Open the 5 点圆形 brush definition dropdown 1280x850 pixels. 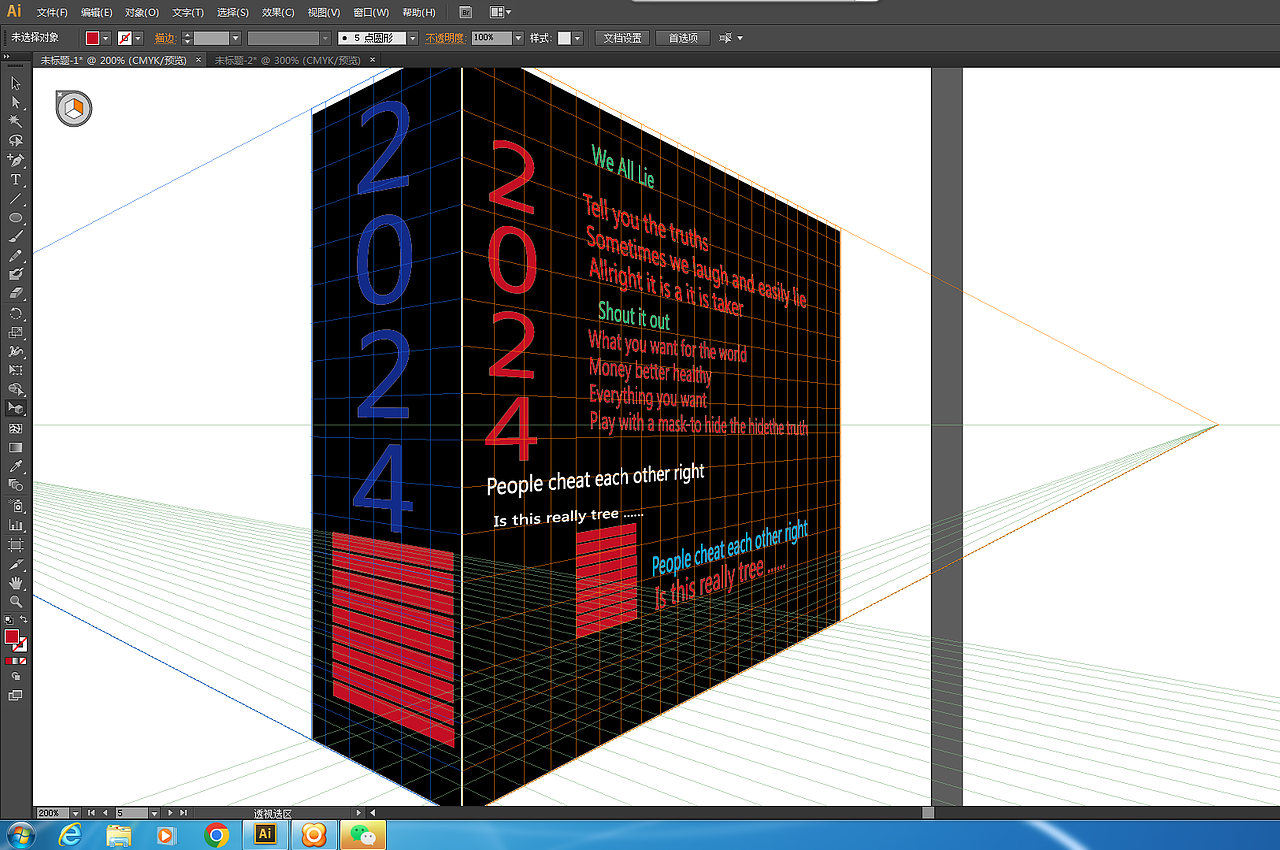coord(414,38)
